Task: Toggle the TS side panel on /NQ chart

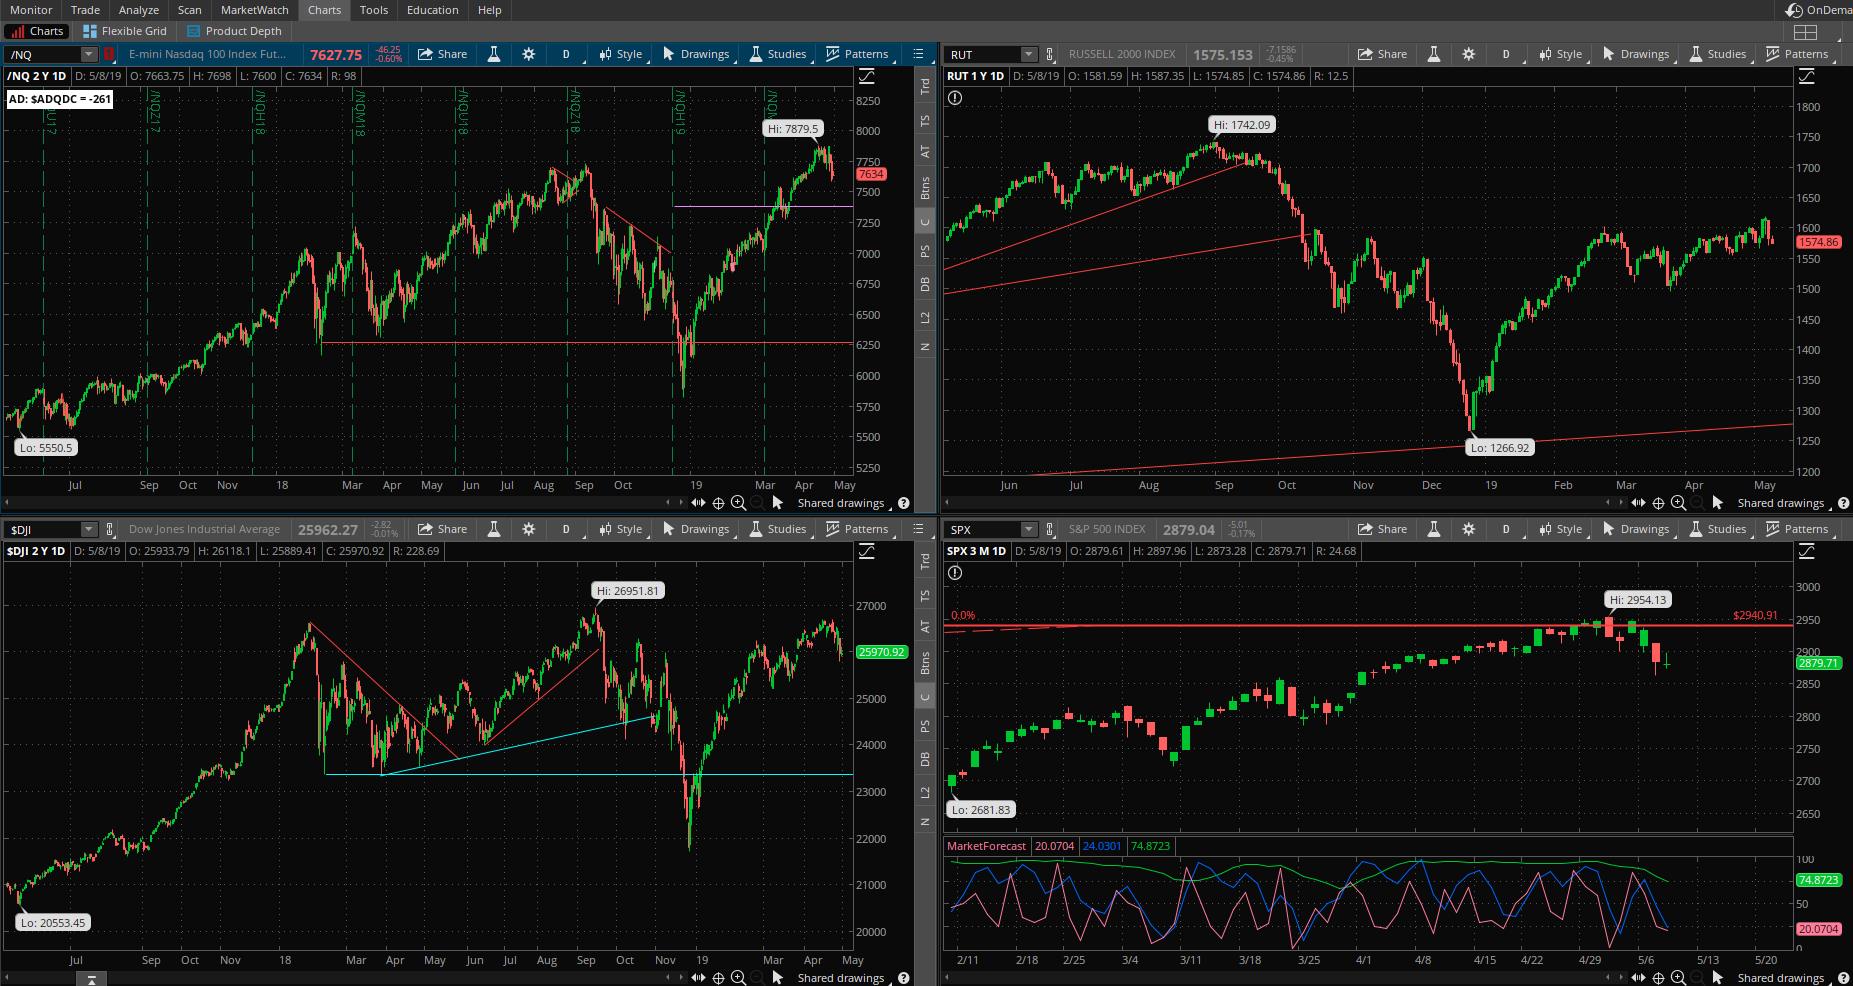Action: pyautogui.click(x=925, y=120)
